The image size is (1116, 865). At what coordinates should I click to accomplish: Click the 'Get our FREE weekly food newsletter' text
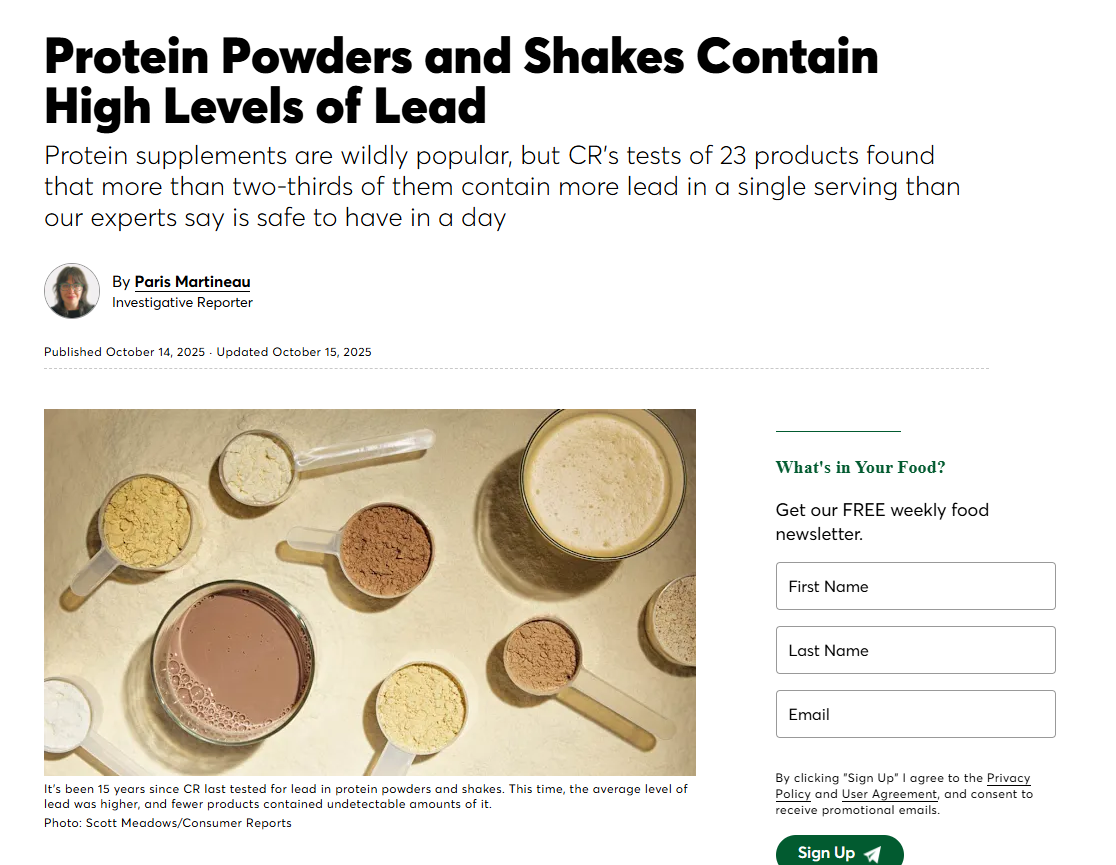pyautogui.click(x=883, y=522)
